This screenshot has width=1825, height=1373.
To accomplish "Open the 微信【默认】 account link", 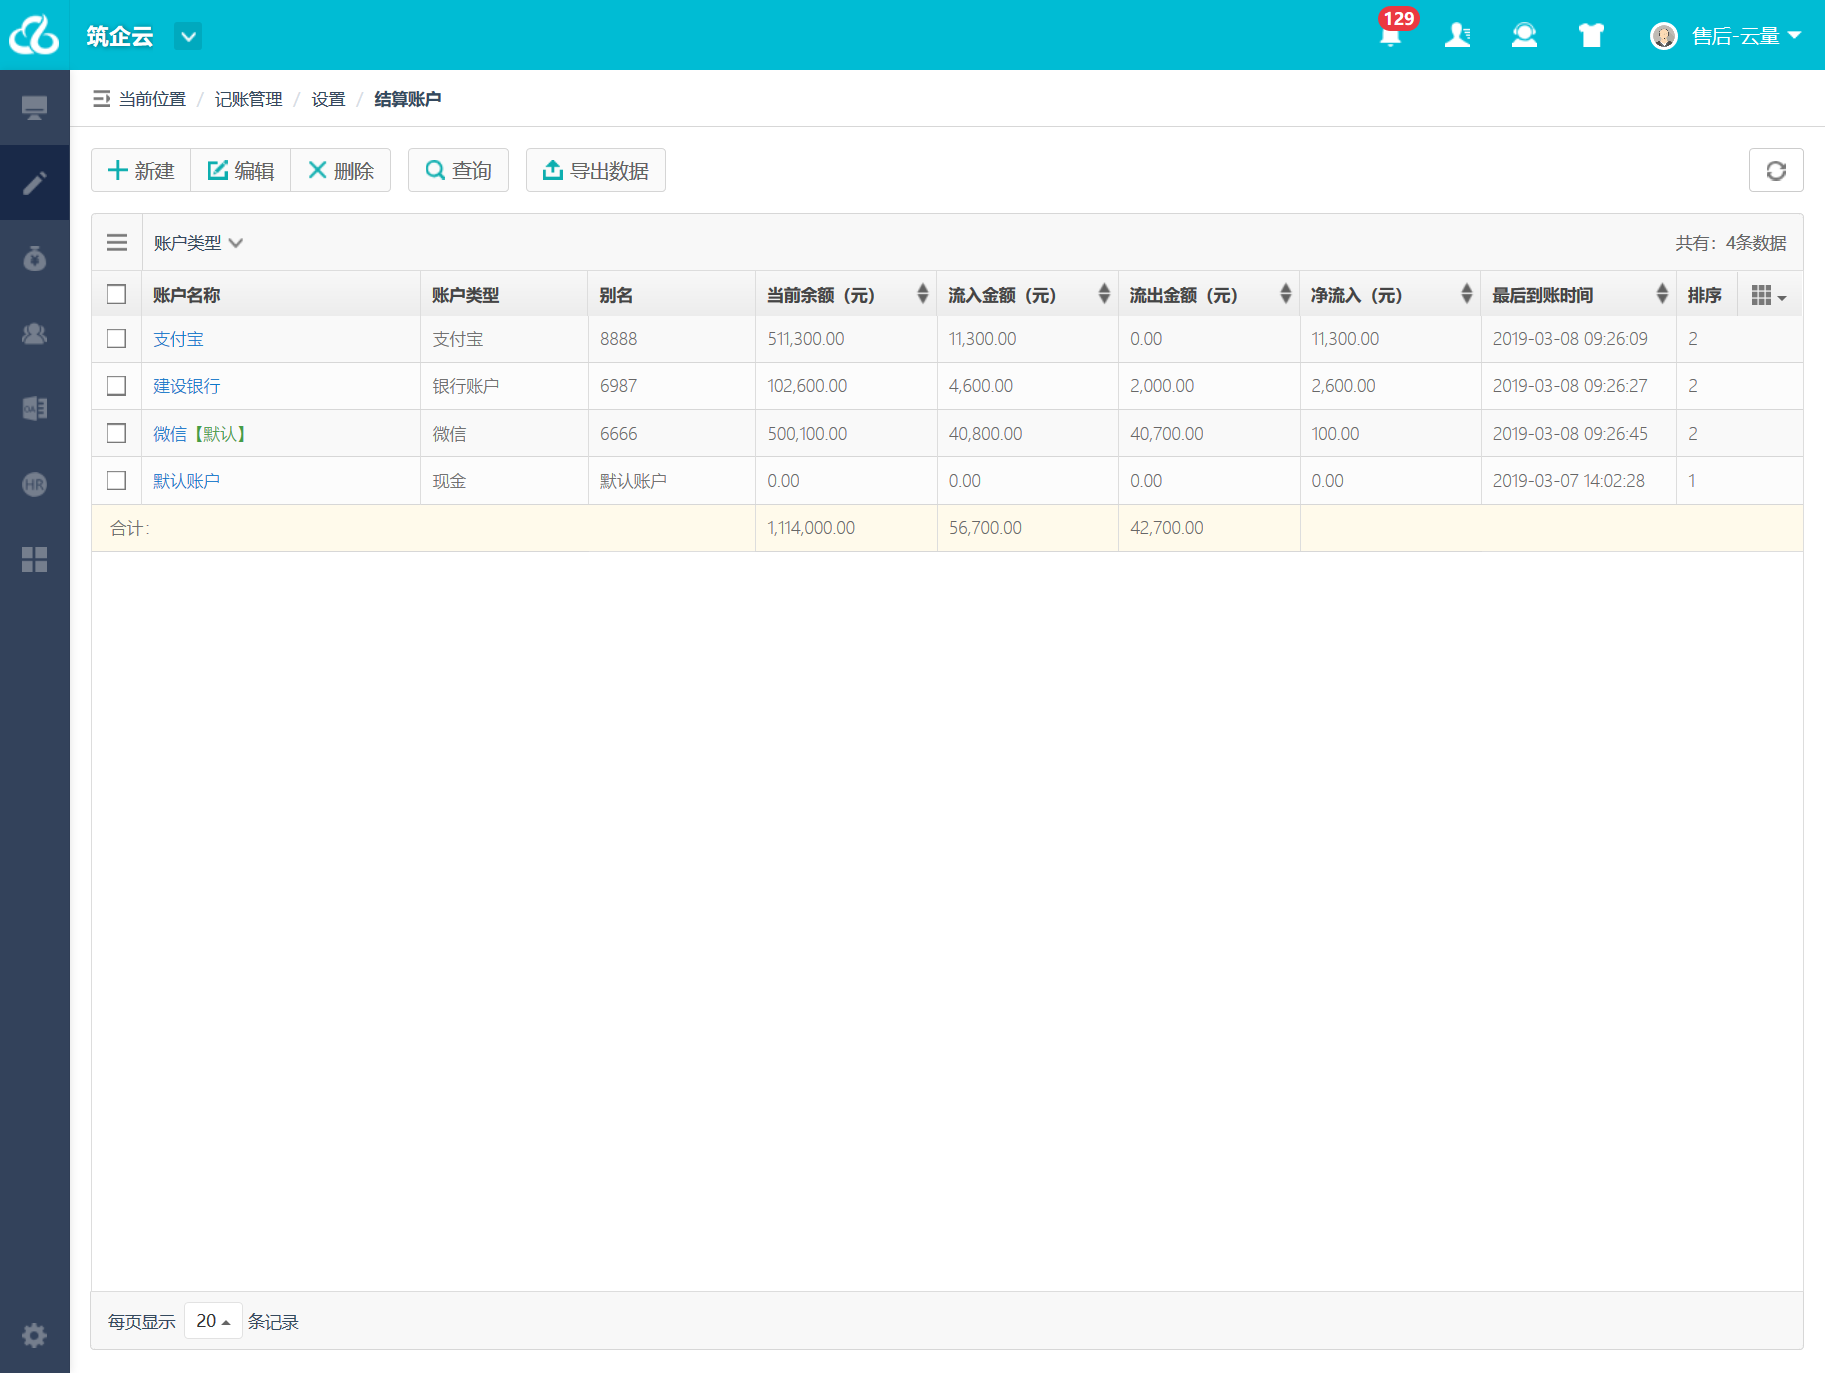I will [x=200, y=434].
